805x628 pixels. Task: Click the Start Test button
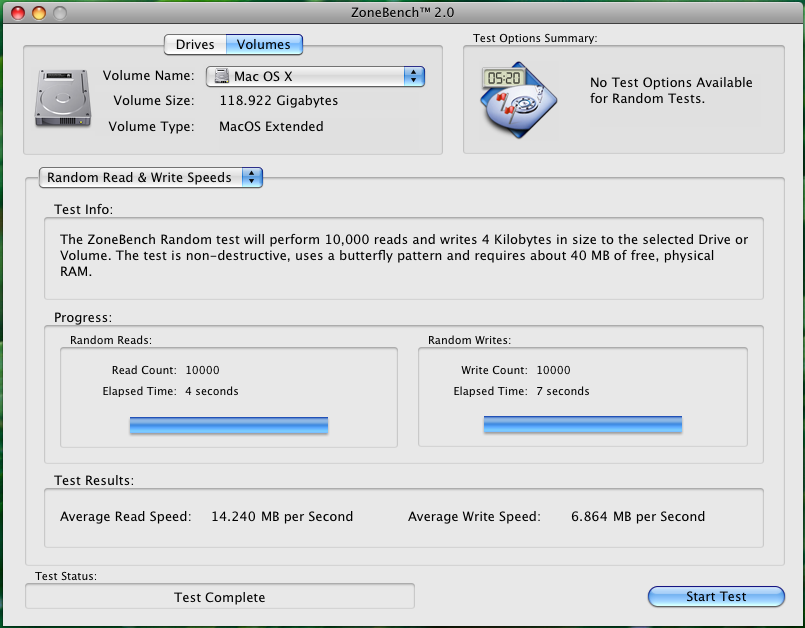coord(716,596)
